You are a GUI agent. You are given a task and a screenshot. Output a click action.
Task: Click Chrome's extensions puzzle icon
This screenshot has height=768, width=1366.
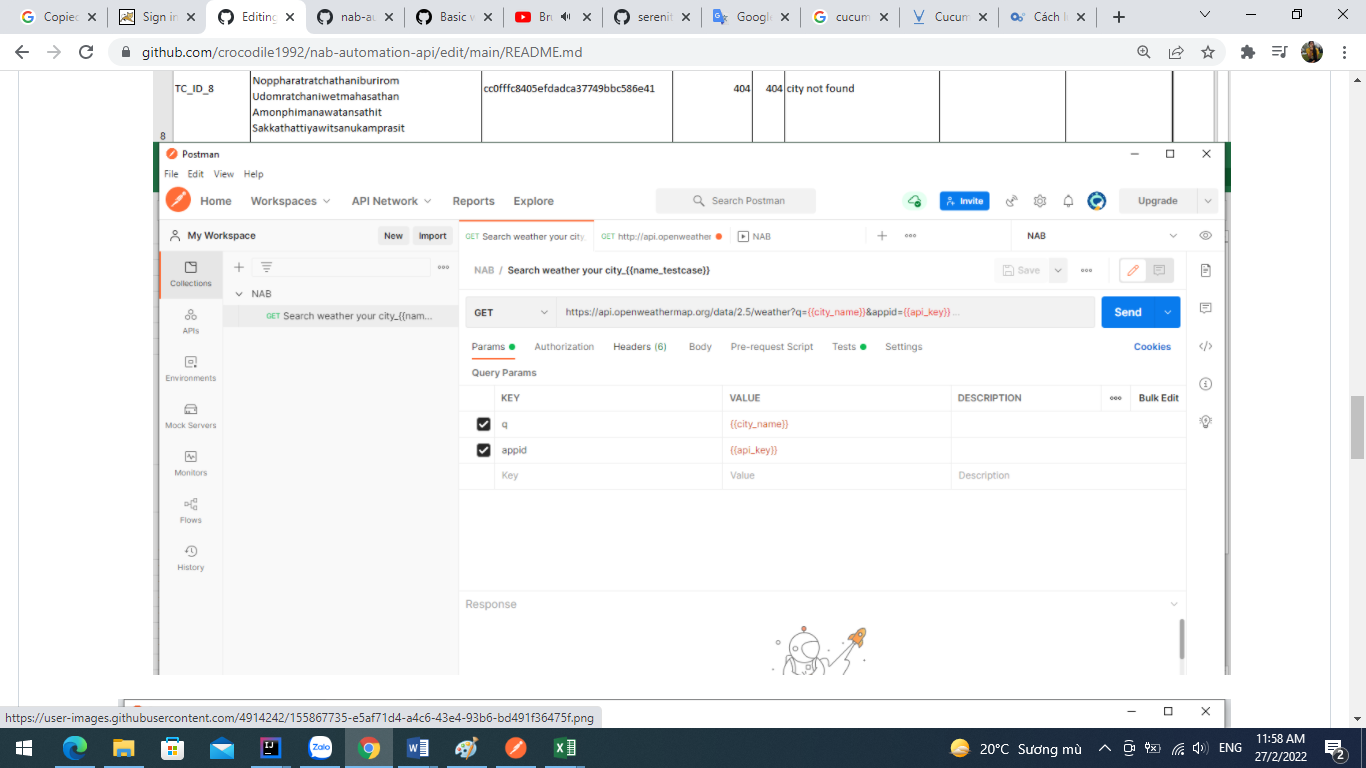[1247, 52]
